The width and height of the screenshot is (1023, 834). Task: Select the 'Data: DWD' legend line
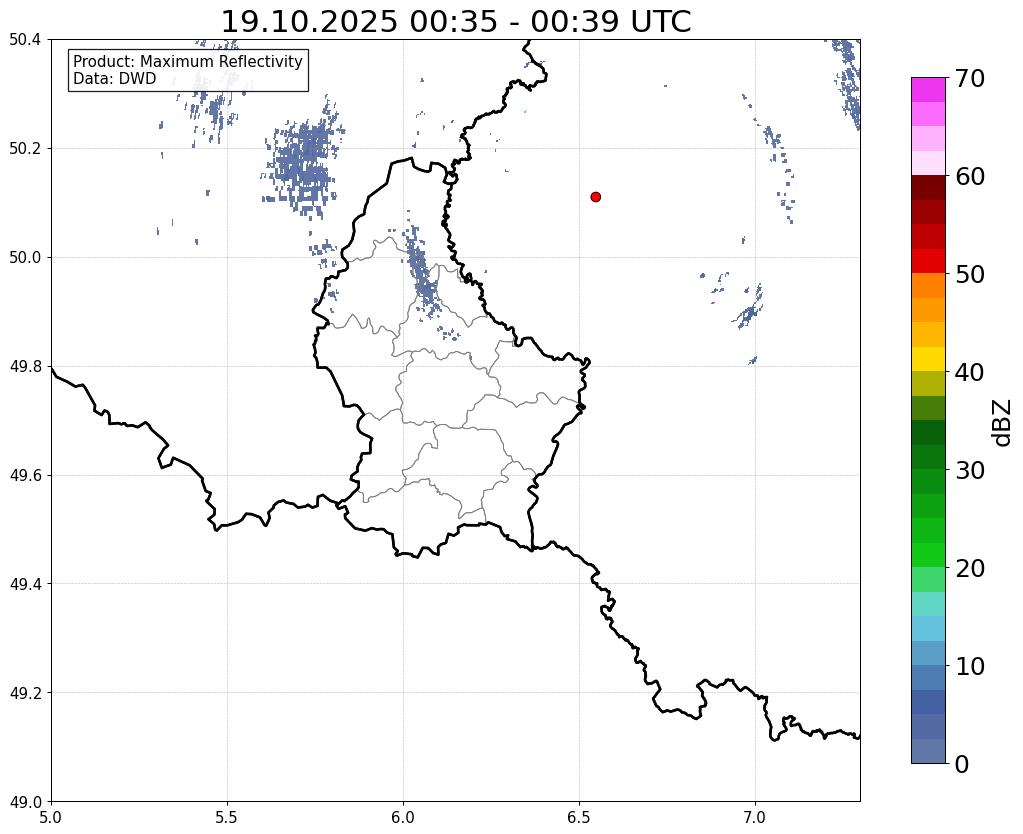[x=115, y=79]
